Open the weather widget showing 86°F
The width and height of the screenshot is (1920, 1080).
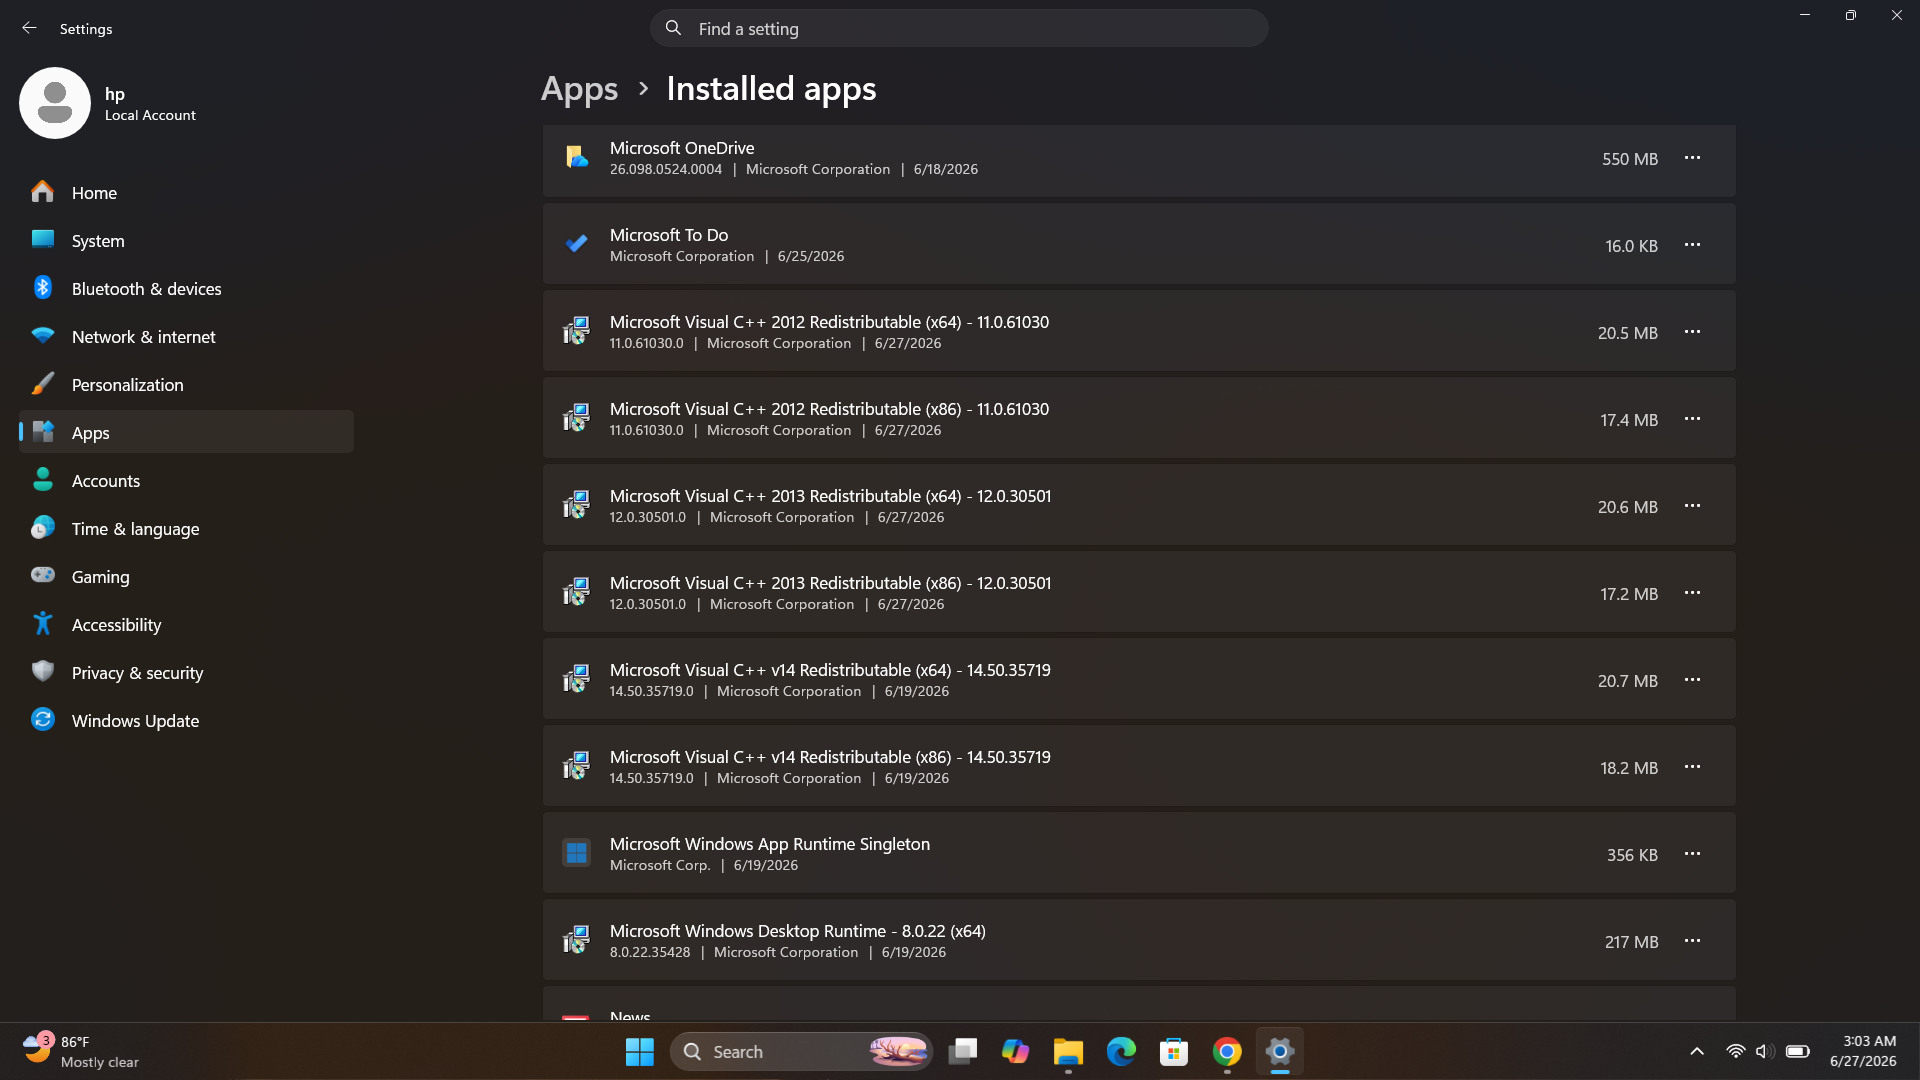click(x=81, y=1052)
